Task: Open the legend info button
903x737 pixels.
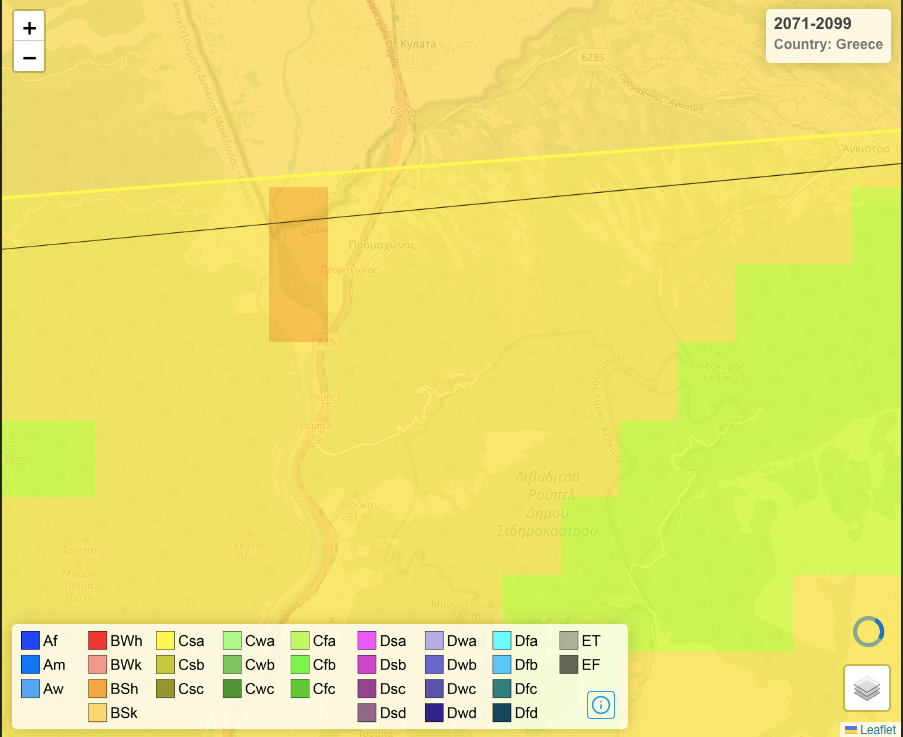Action: [x=601, y=705]
